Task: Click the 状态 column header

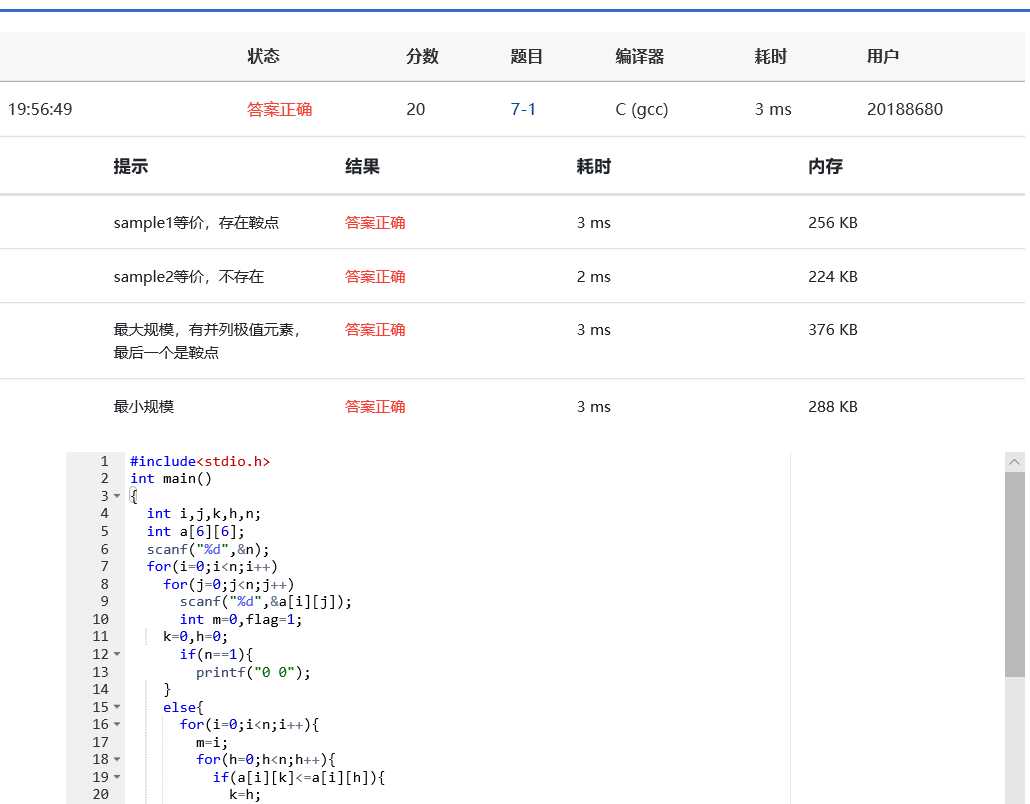Action: coord(263,56)
